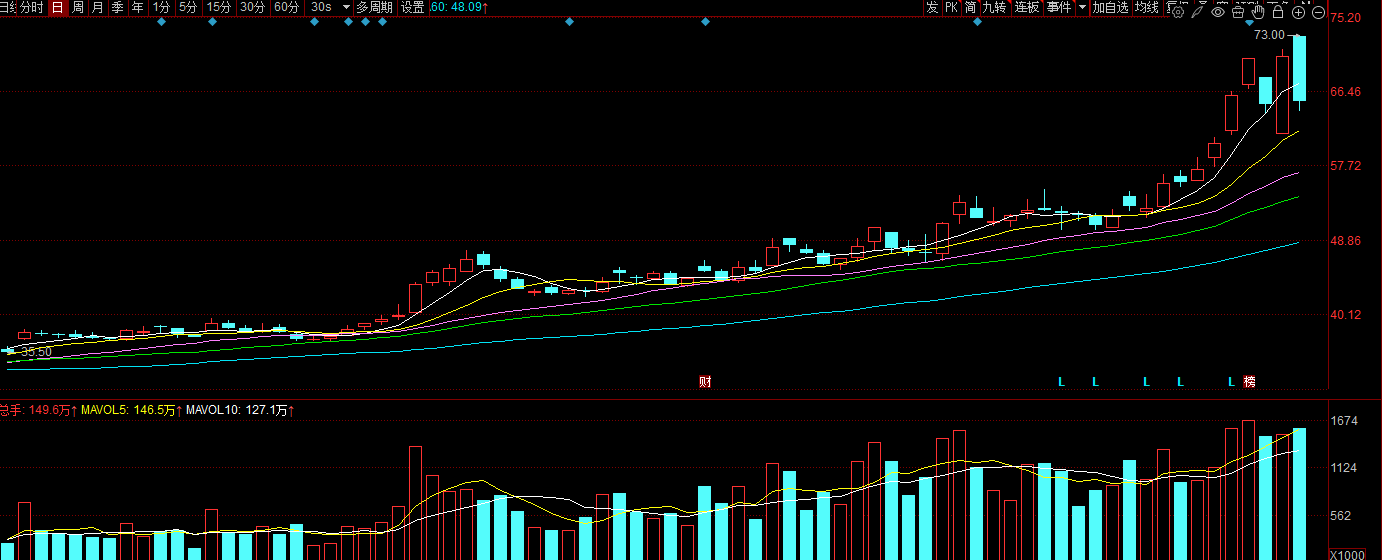Image resolution: width=1382 pixels, height=560 pixels.
Task: Click the 60: 48.09 moving average value
Action: click(x=459, y=7)
